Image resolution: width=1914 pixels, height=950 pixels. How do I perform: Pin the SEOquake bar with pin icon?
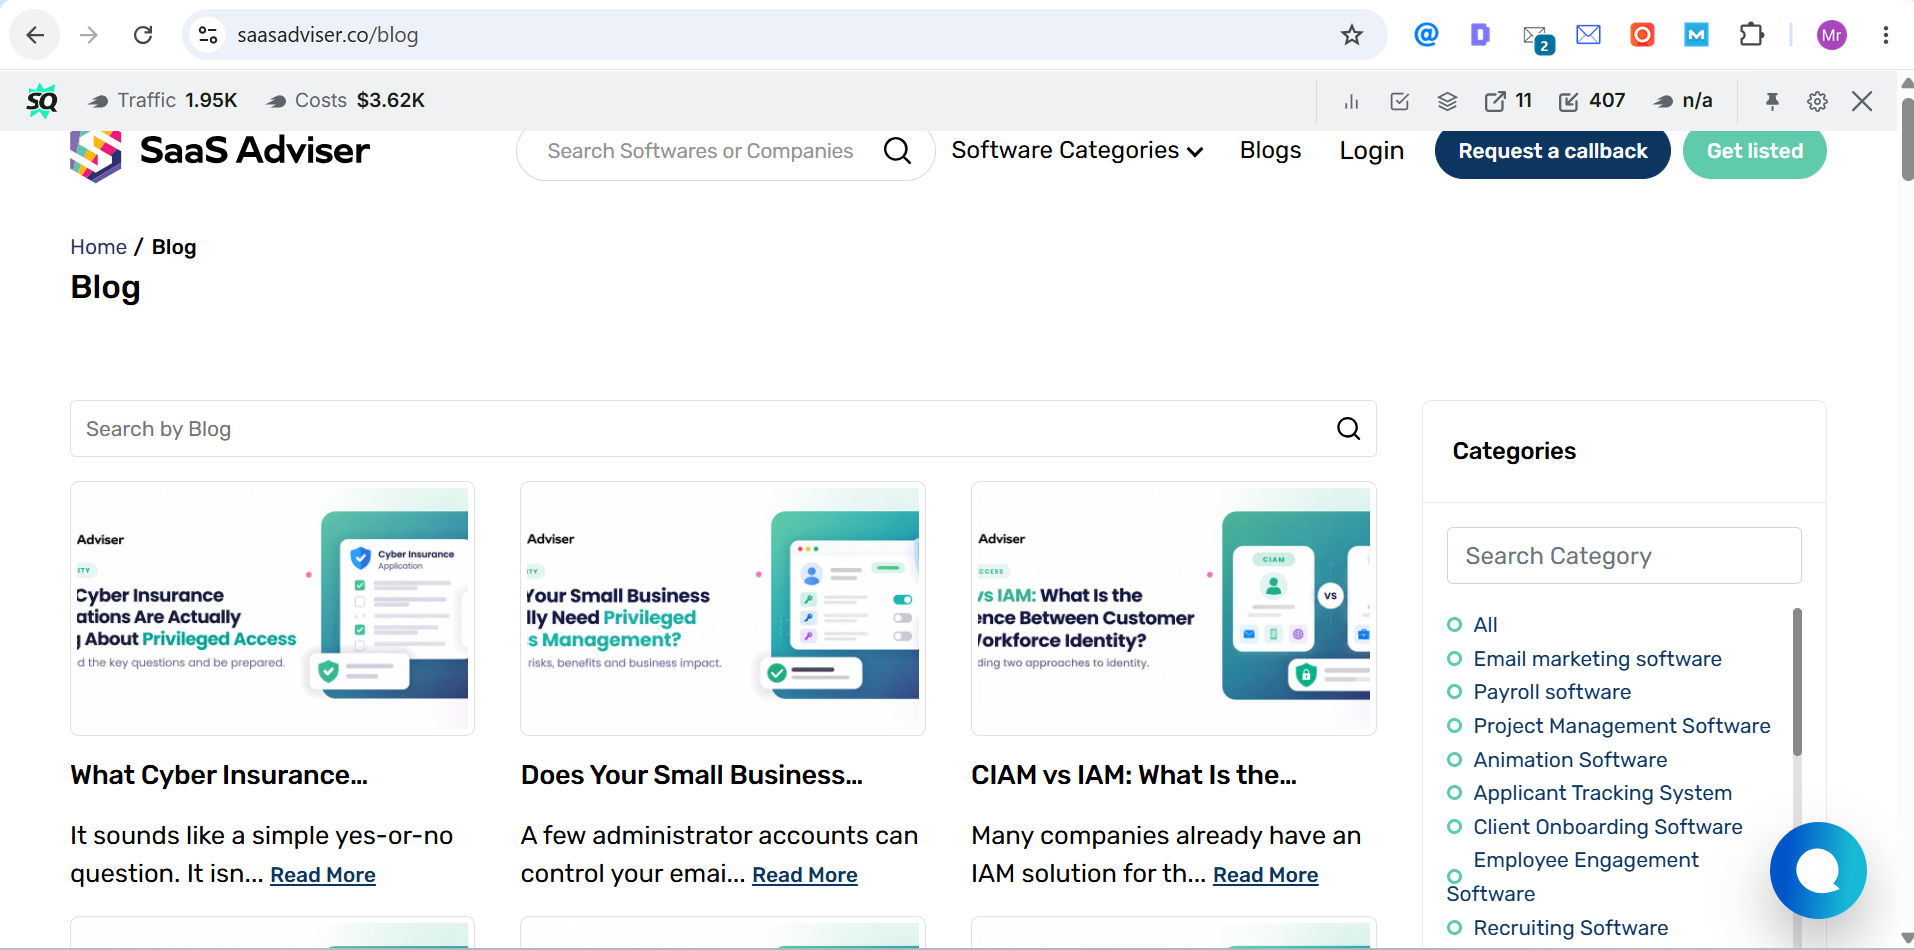(1772, 101)
